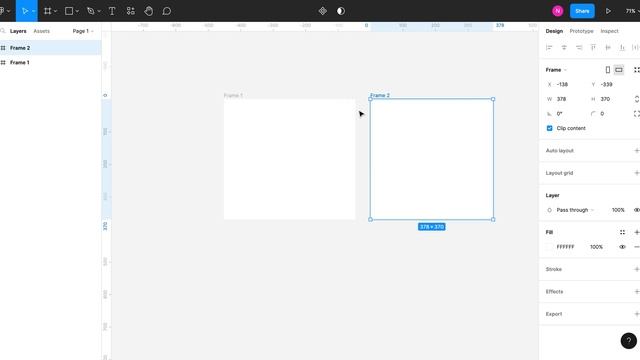Viewport: 640px width, 360px height.
Task: Click the Align right icon
Action: pyautogui.click(x=579, y=48)
